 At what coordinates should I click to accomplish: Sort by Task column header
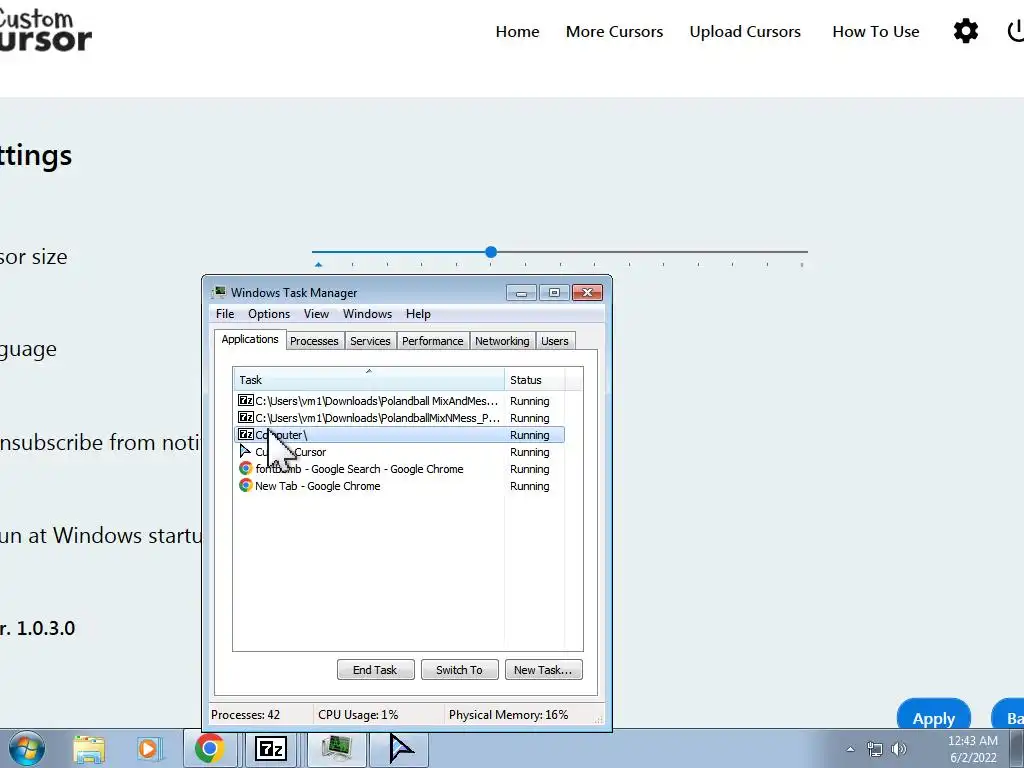[368, 379]
